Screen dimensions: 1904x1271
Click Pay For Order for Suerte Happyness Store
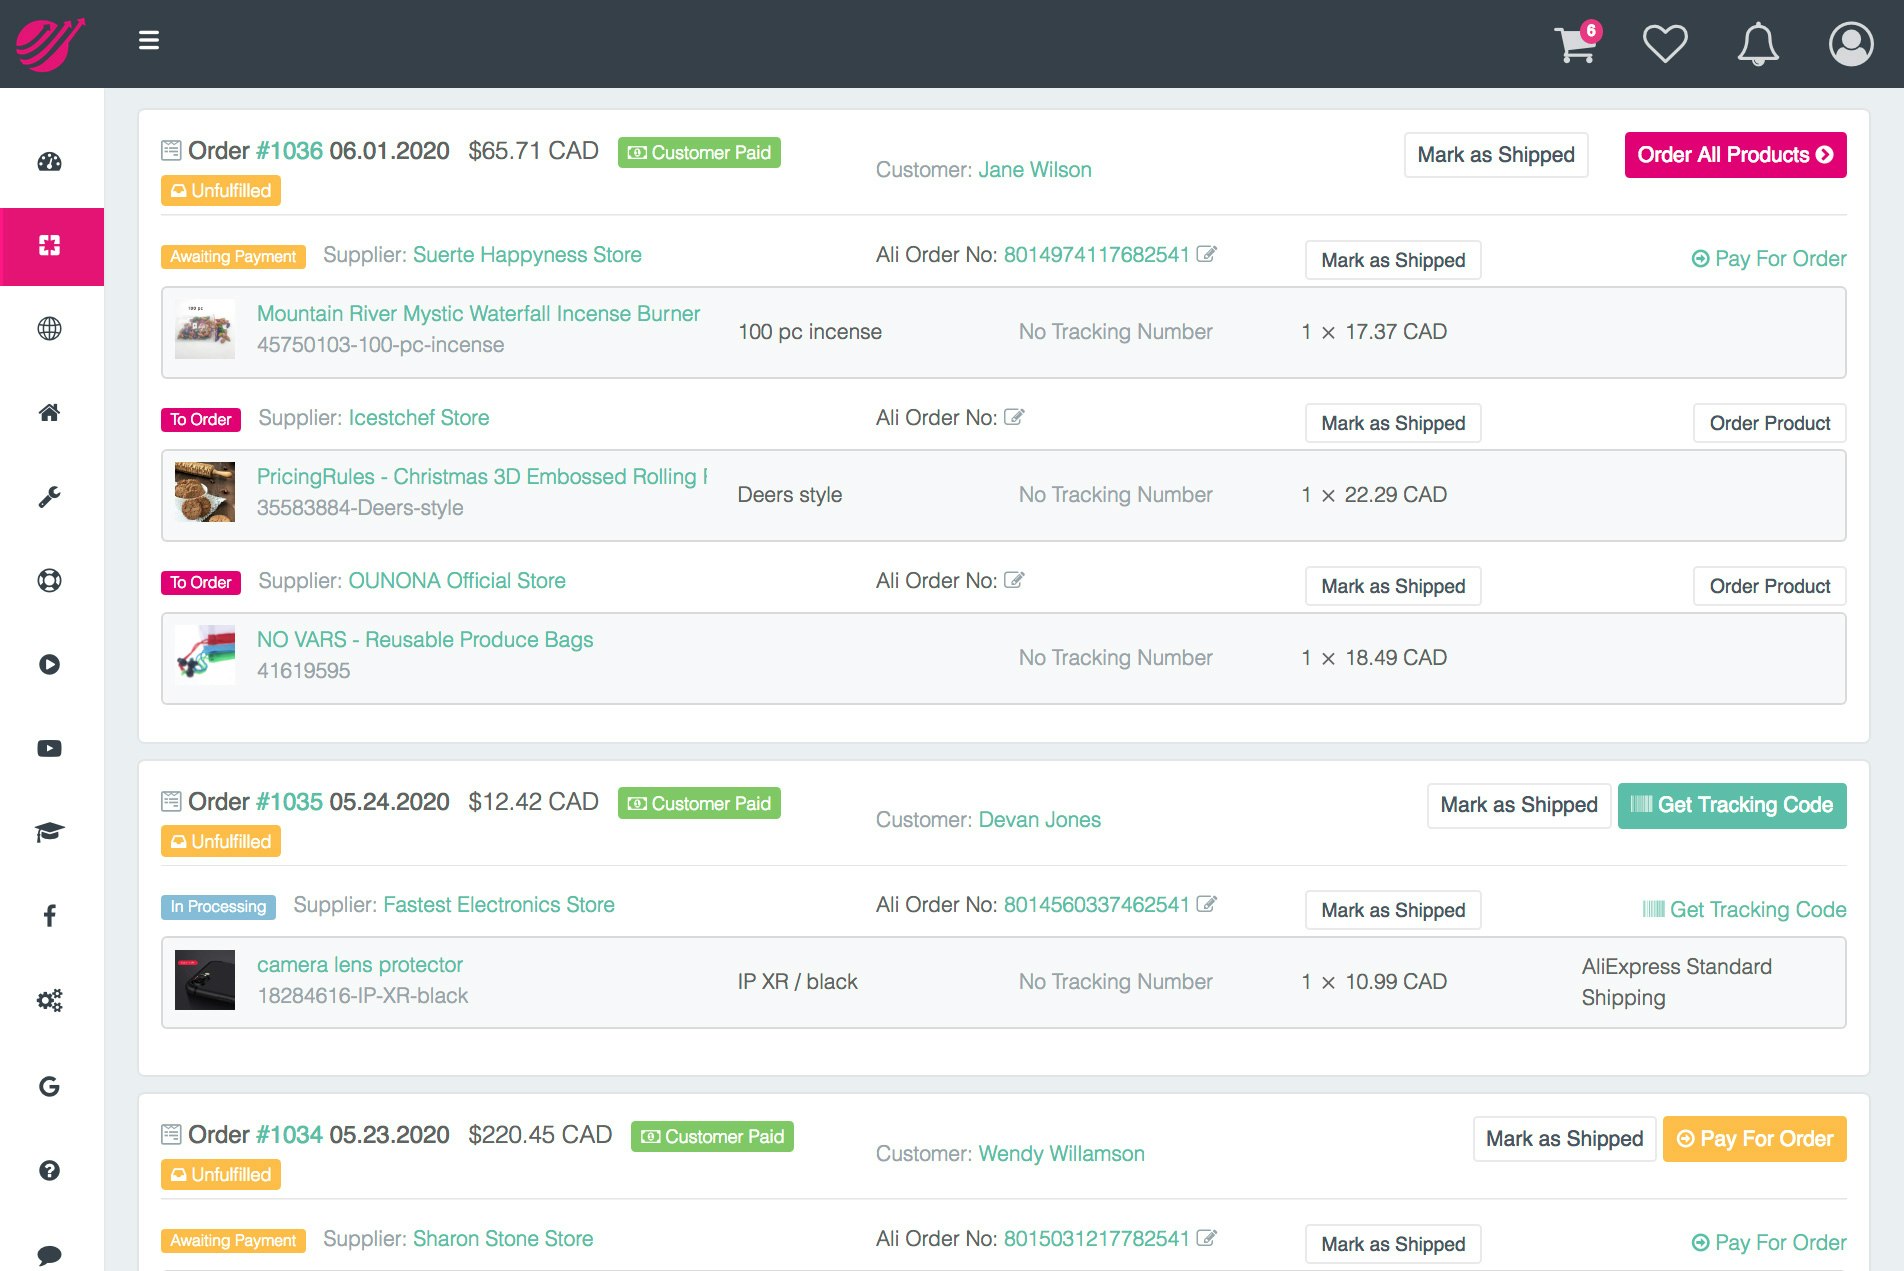coord(1769,259)
